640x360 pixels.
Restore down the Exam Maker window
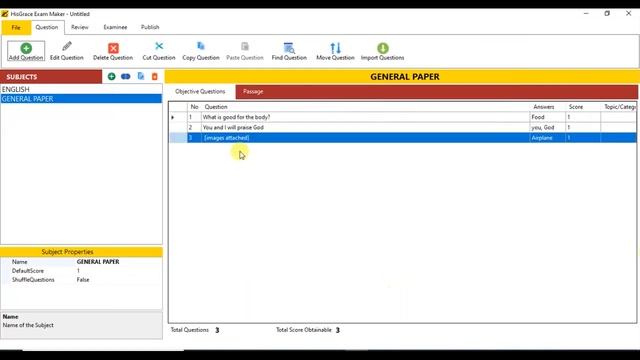pos(607,13)
